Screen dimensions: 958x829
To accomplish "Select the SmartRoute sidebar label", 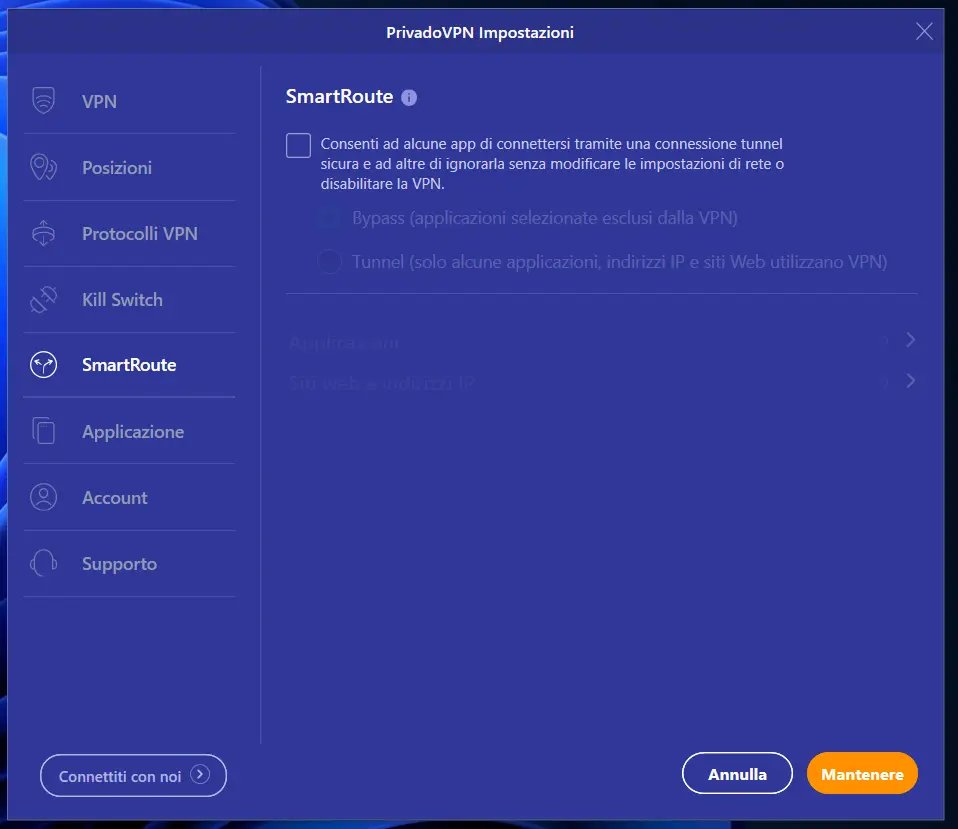I will (x=130, y=365).
